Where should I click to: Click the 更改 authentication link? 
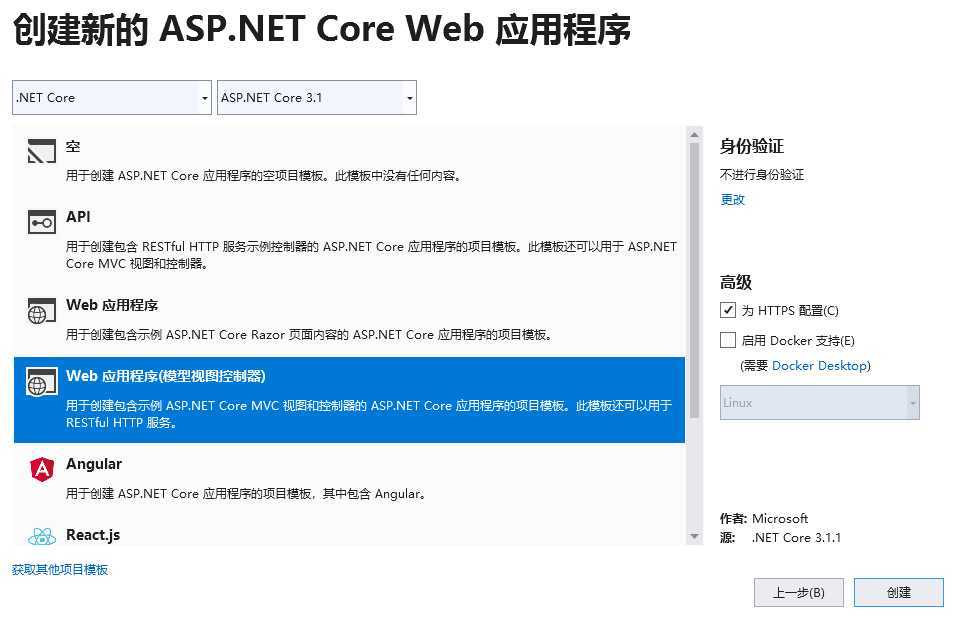(732, 200)
